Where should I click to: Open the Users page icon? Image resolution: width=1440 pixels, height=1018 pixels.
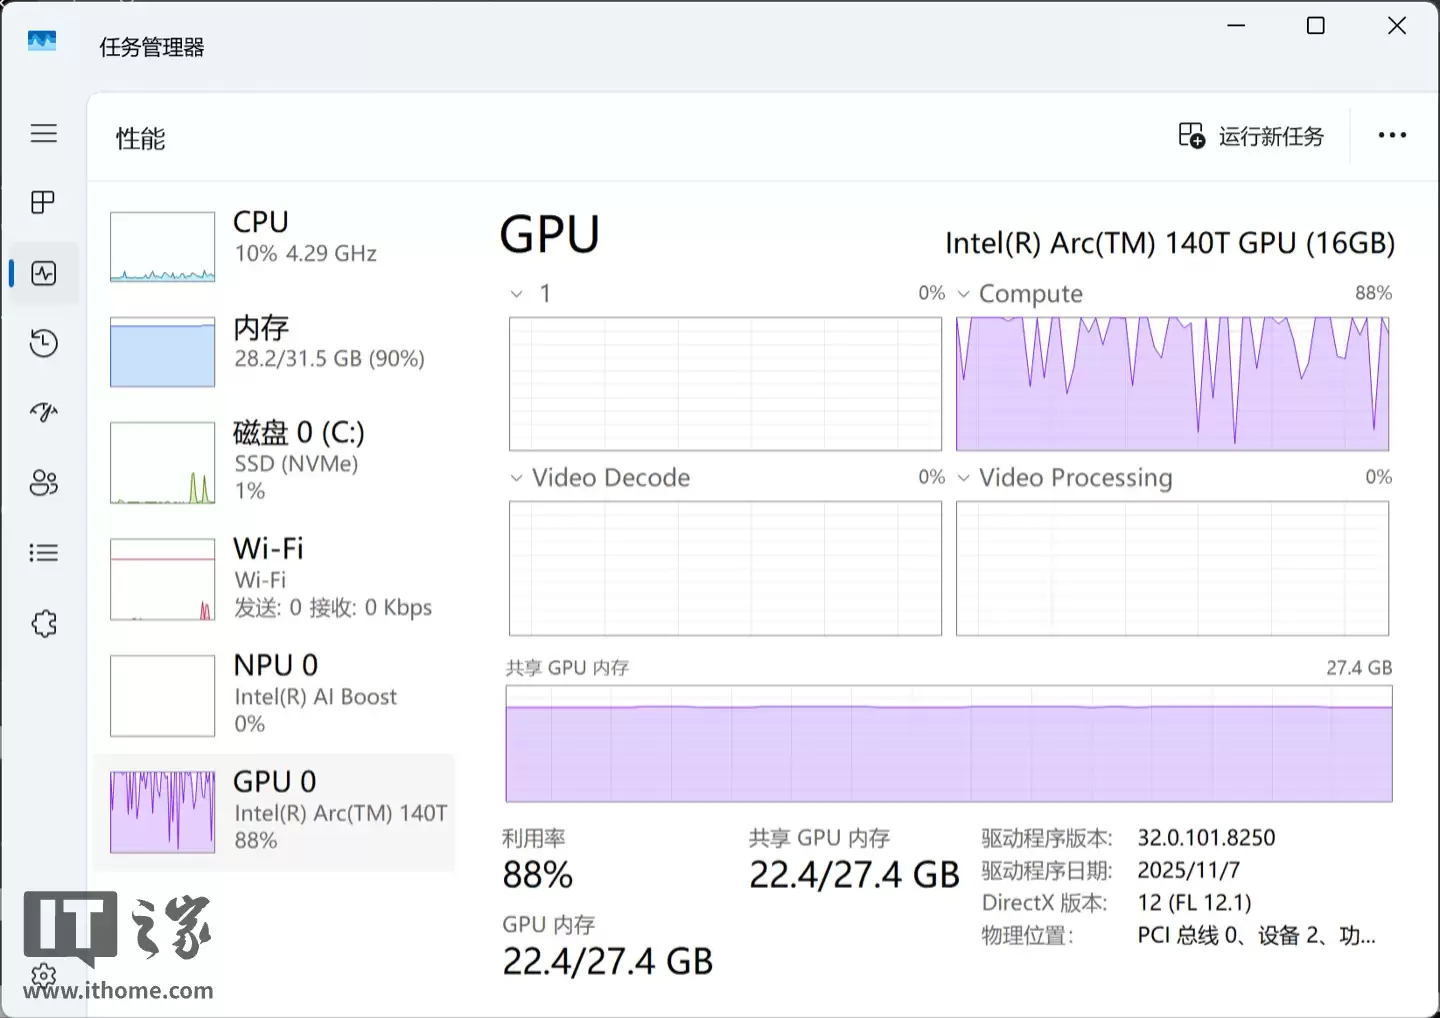tap(44, 483)
